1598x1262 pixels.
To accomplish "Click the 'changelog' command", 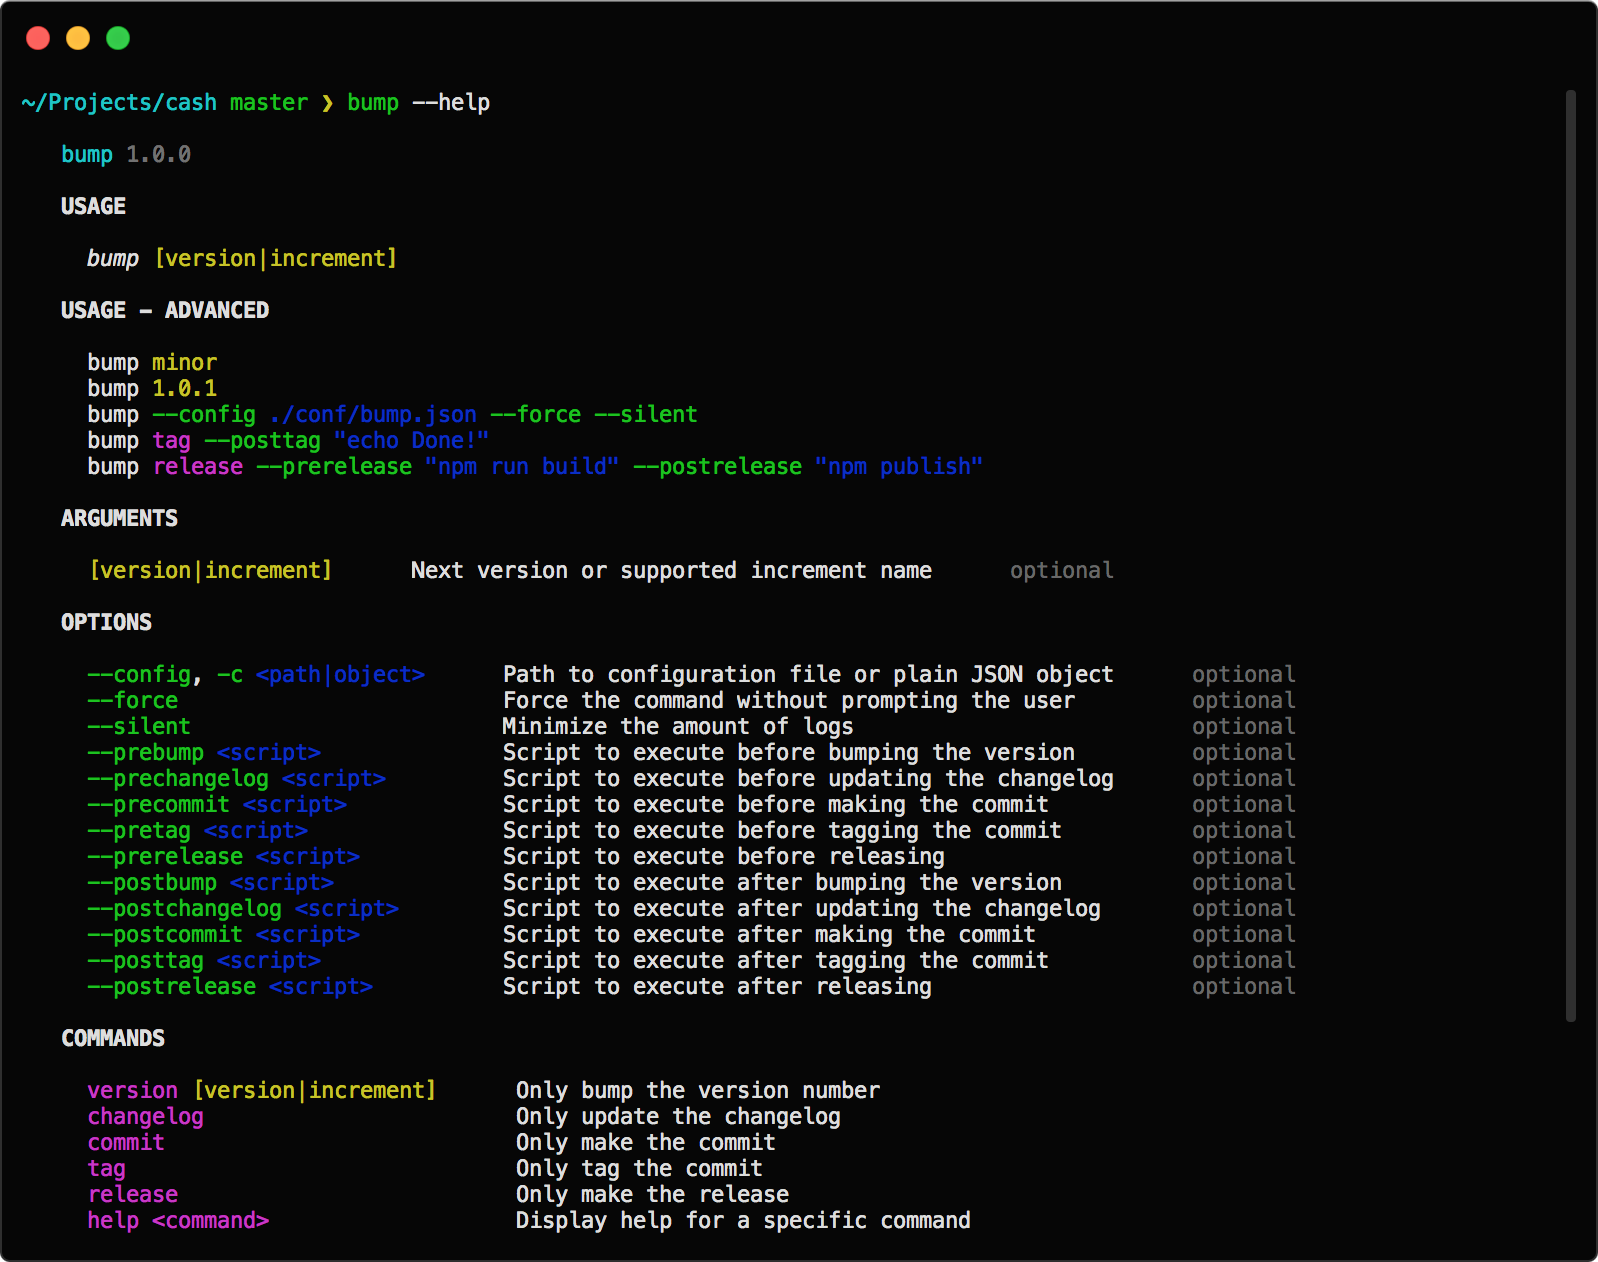I will [x=145, y=1116].
